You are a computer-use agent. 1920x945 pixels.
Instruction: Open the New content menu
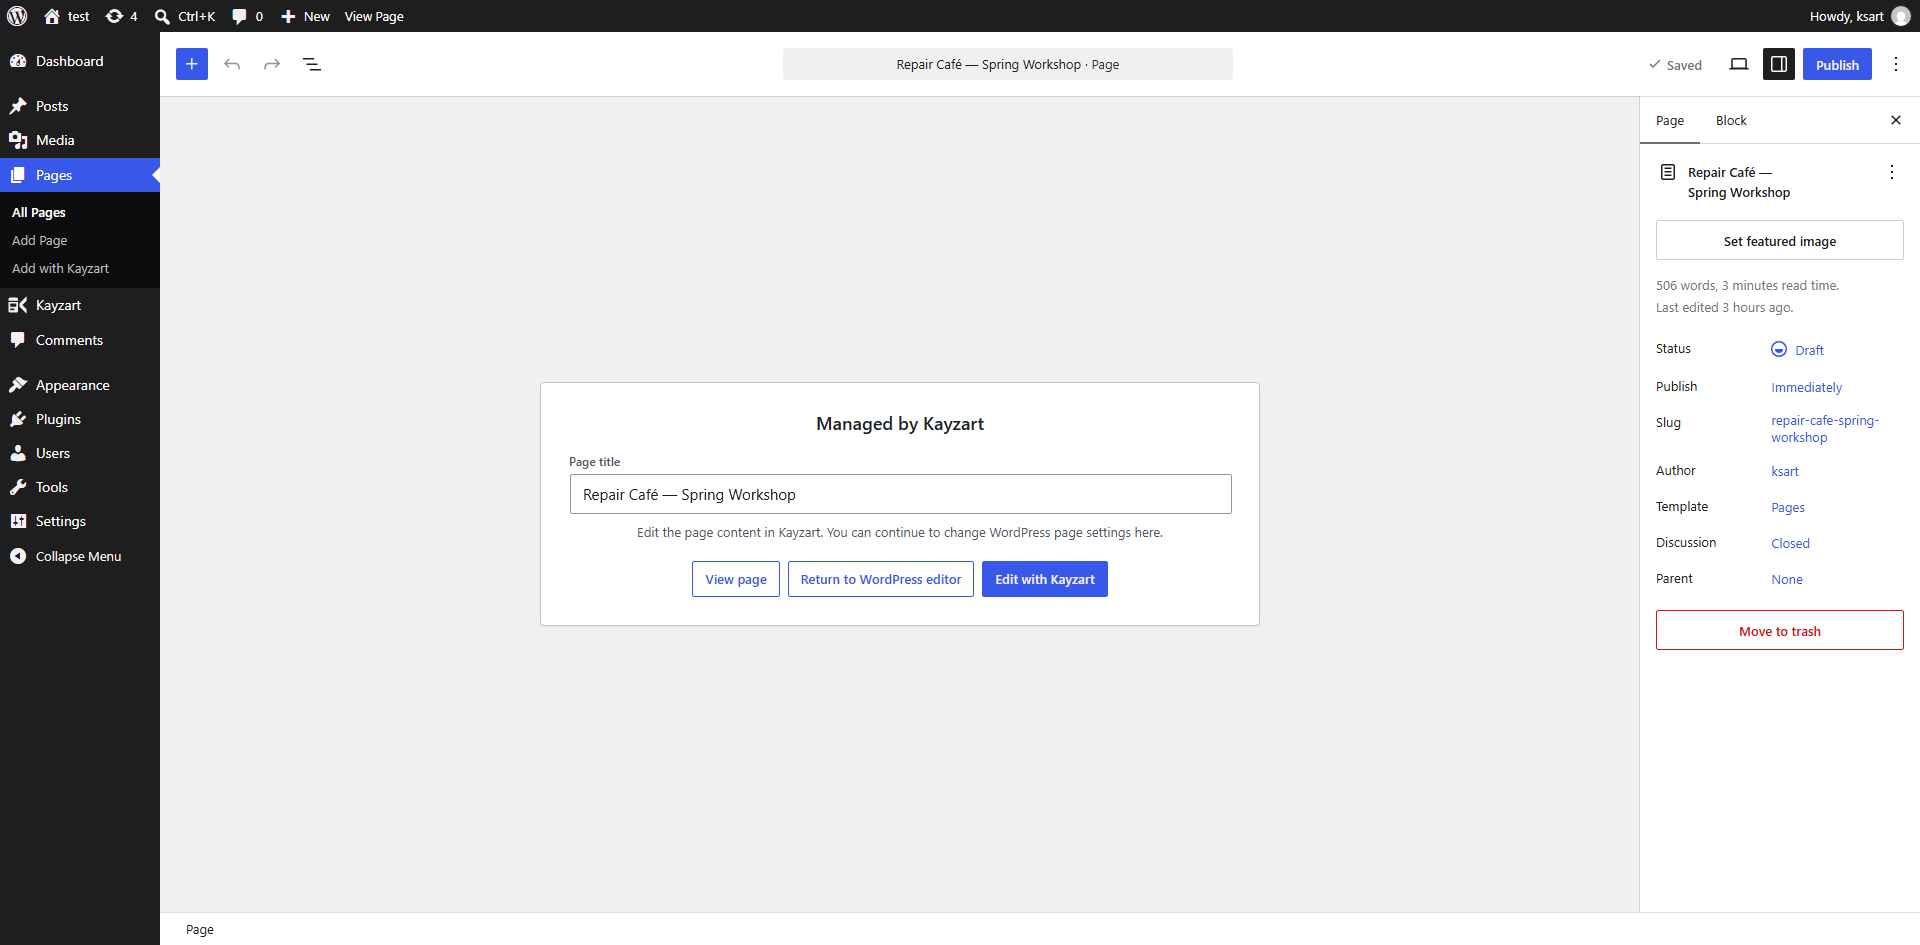(305, 16)
